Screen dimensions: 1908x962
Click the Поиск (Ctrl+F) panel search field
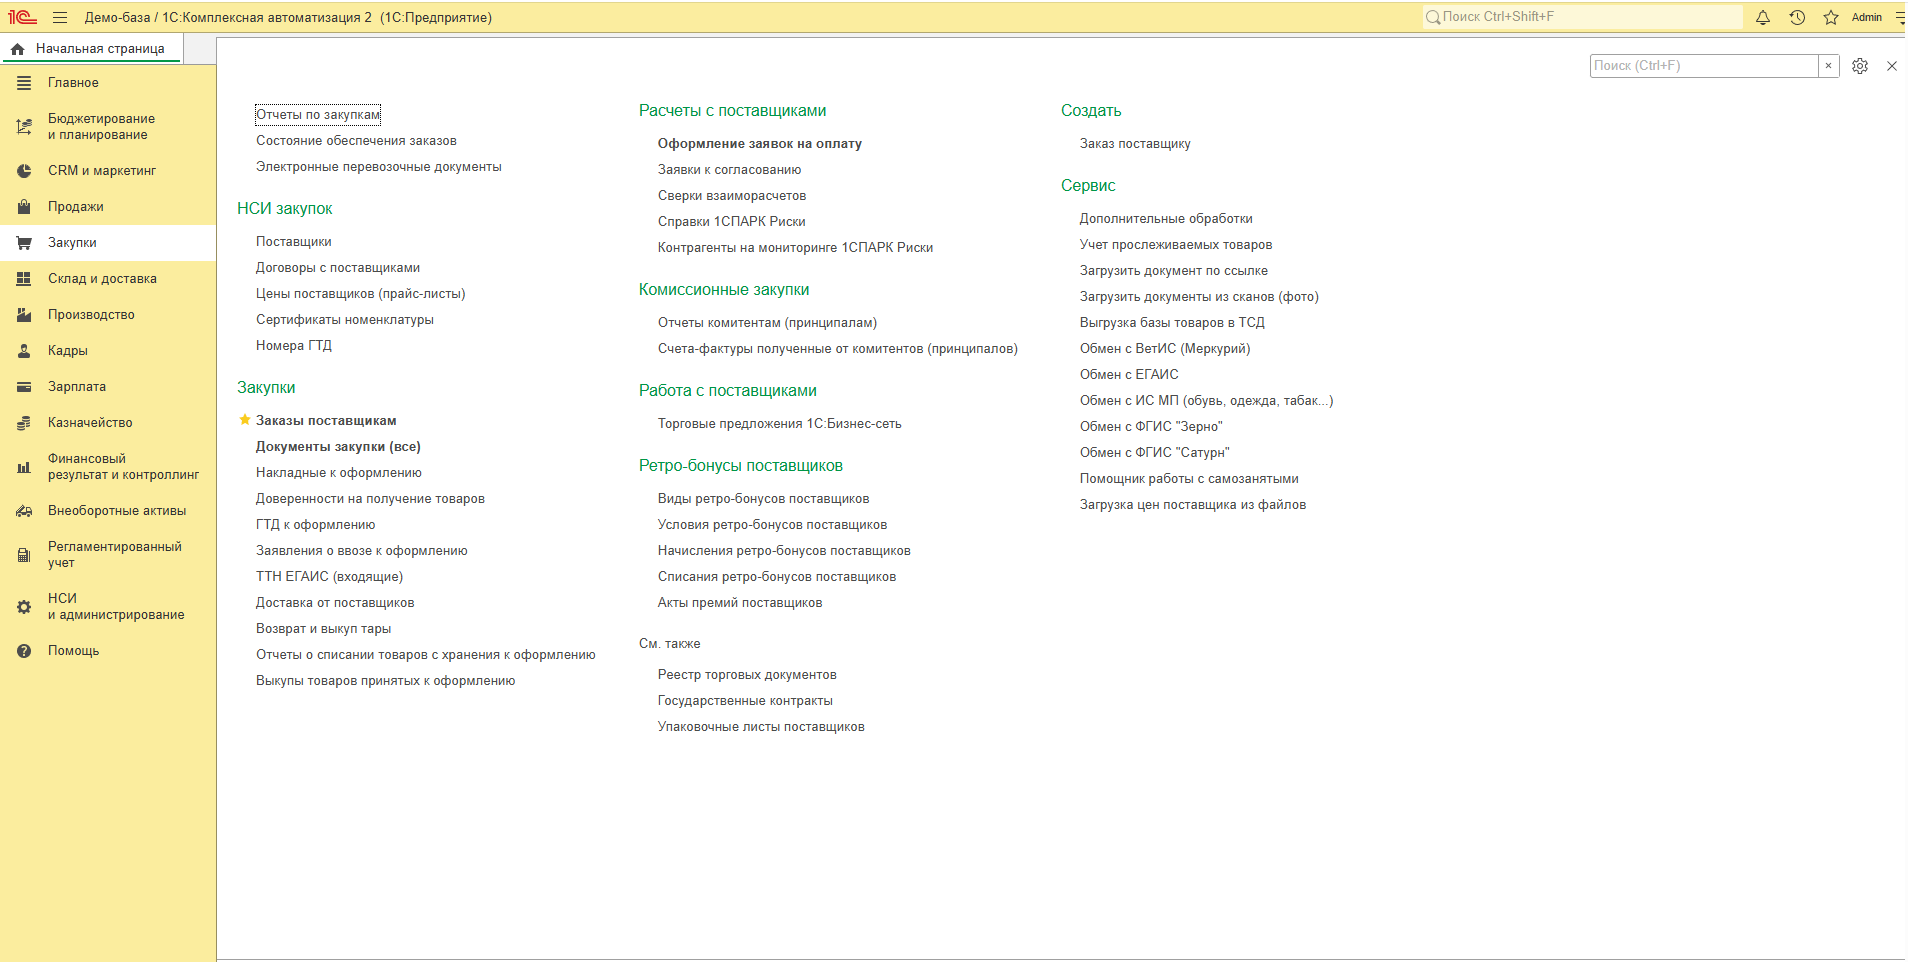click(1704, 66)
